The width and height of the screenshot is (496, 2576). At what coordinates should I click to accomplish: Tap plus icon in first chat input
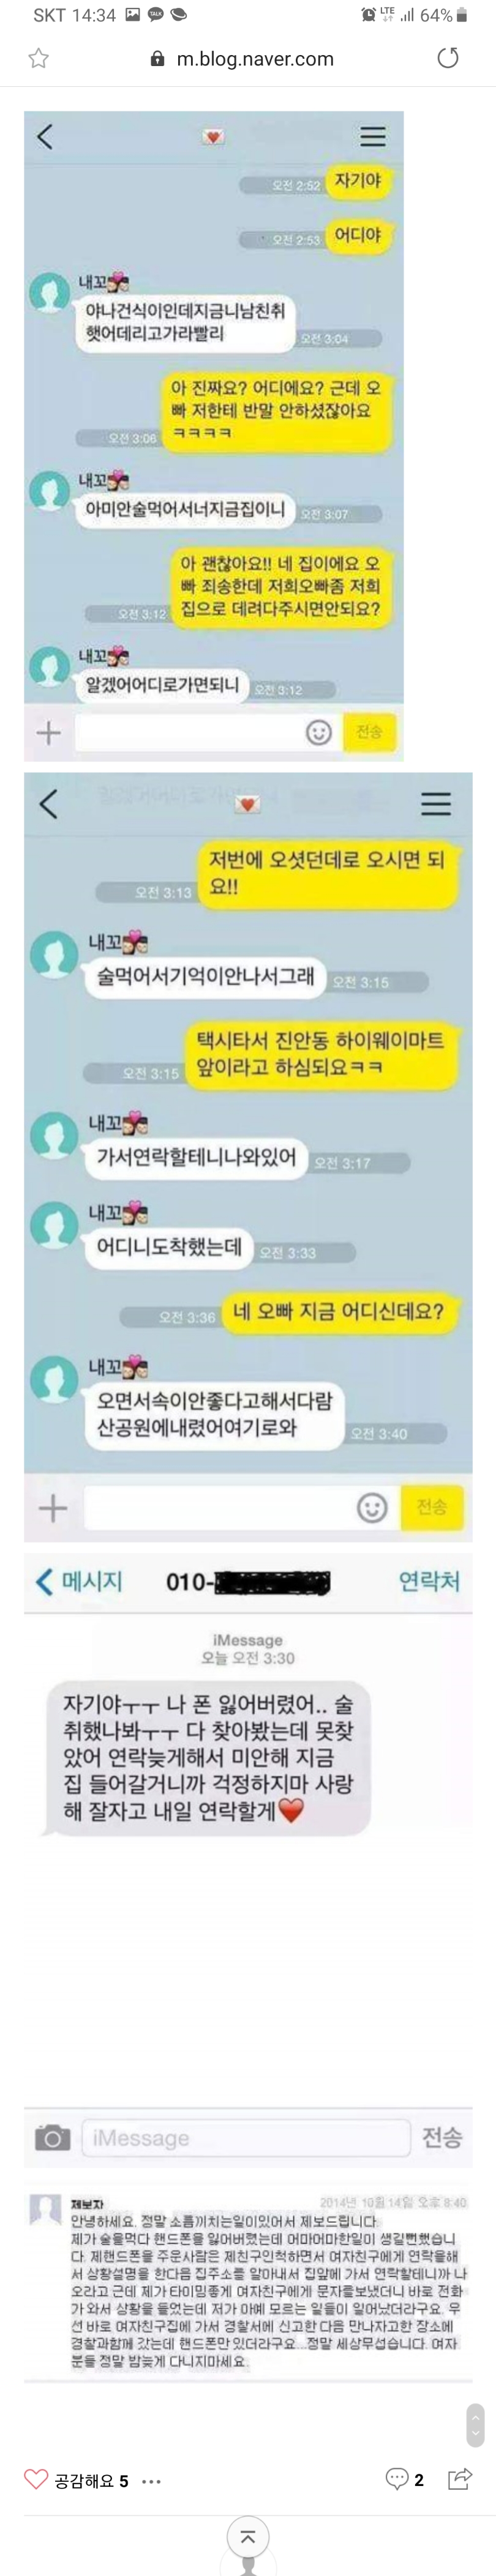click(49, 733)
